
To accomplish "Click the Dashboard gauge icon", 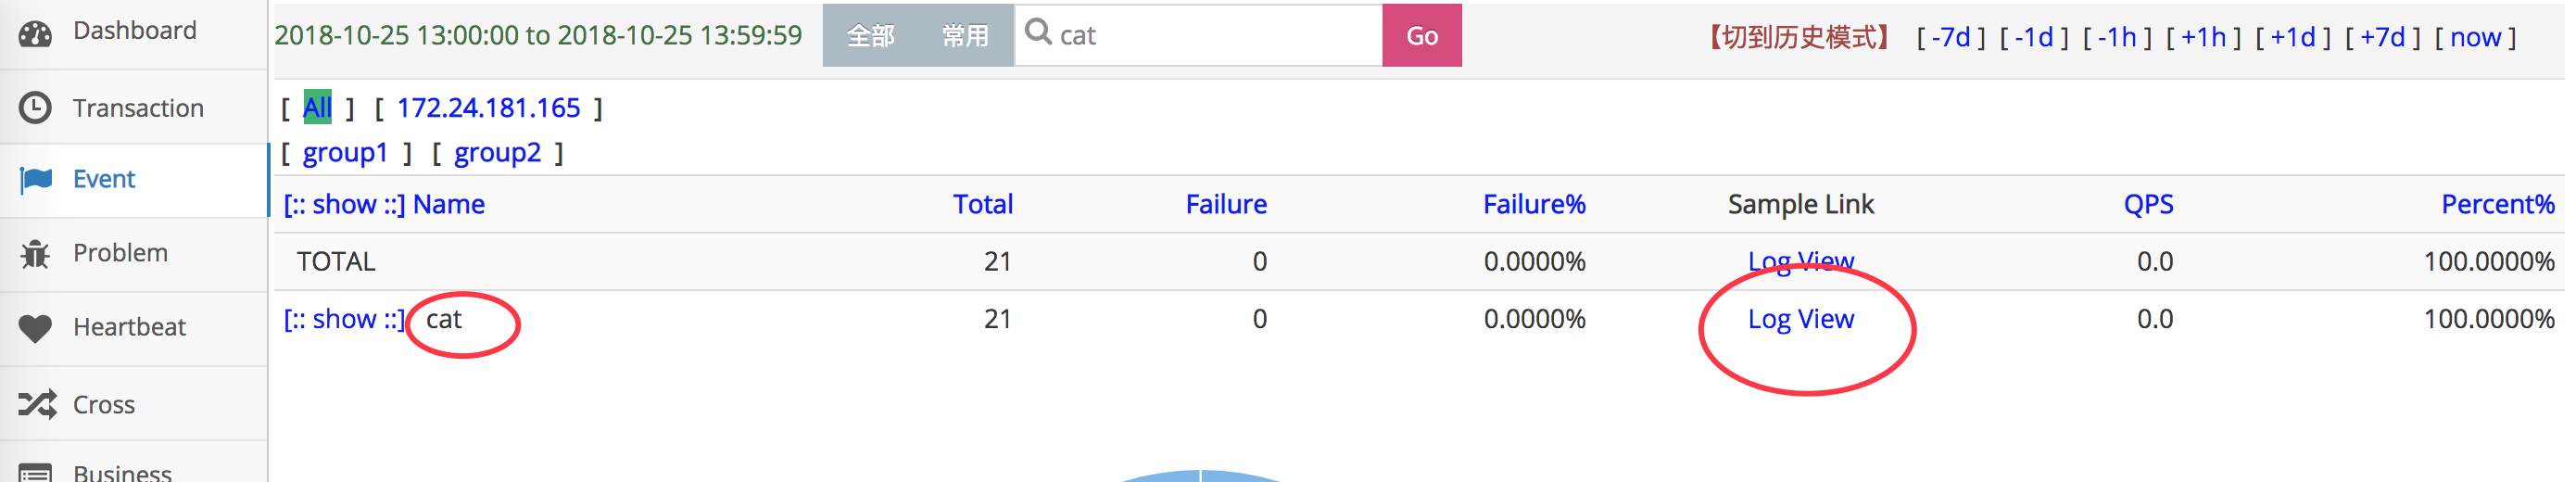I will click(x=36, y=33).
